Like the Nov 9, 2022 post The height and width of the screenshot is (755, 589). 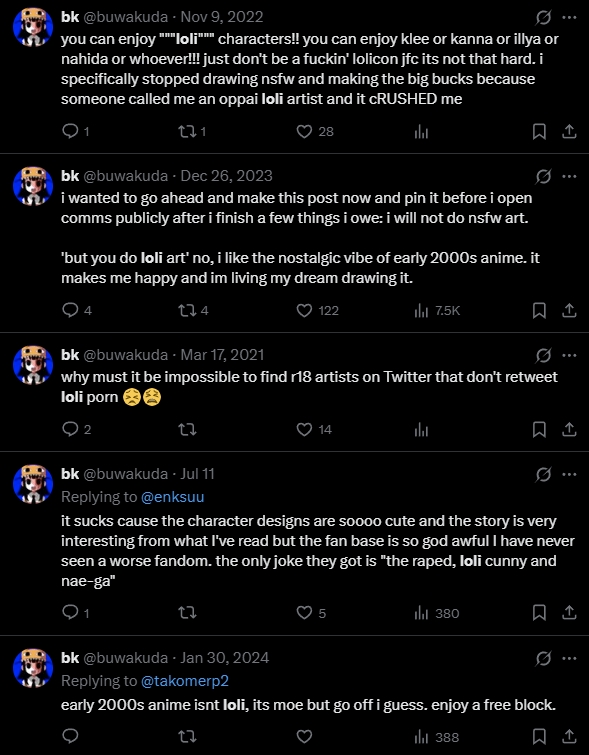[304, 131]
